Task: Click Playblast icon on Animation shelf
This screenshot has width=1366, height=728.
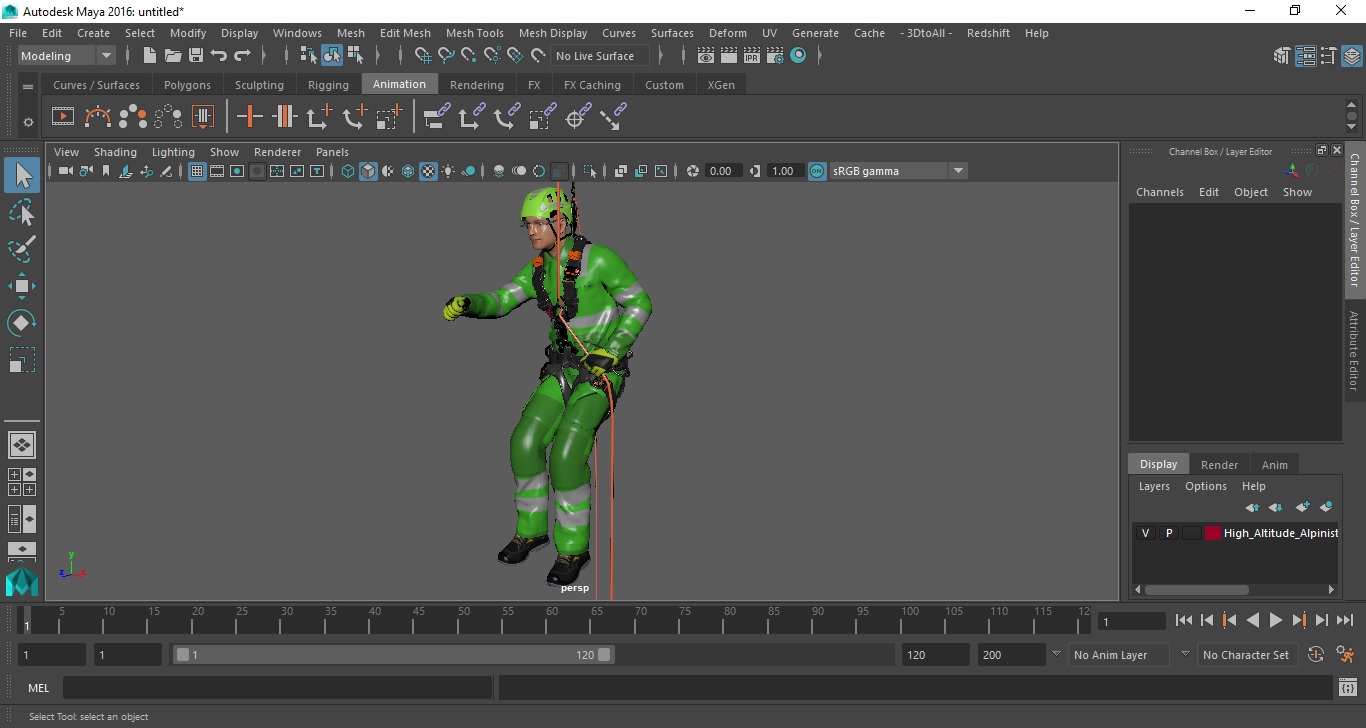Action: tap(63, 117)
